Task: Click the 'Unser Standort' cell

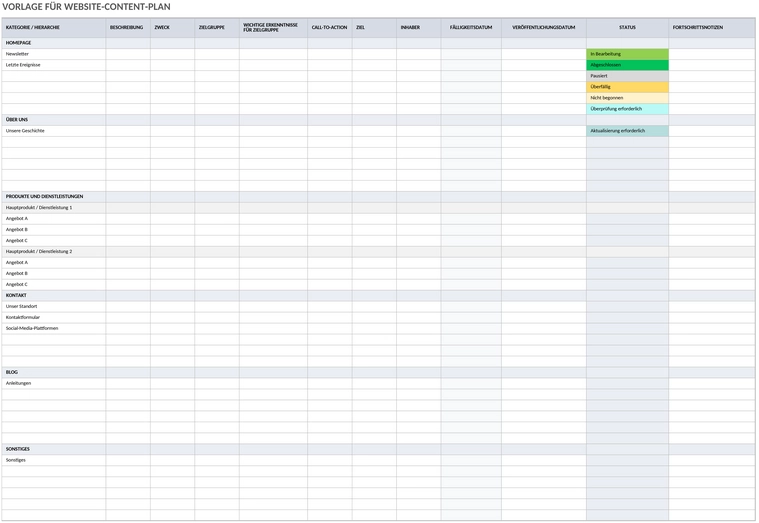Action: tap(54, 307)
